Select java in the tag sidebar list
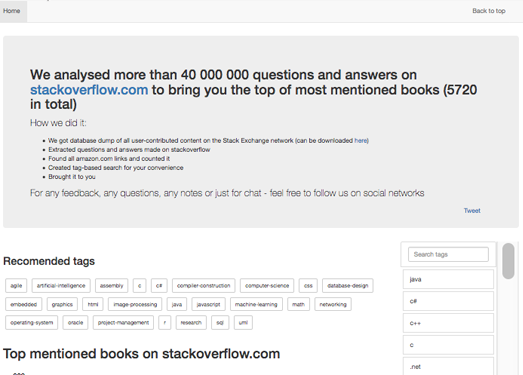 point(448,279)
